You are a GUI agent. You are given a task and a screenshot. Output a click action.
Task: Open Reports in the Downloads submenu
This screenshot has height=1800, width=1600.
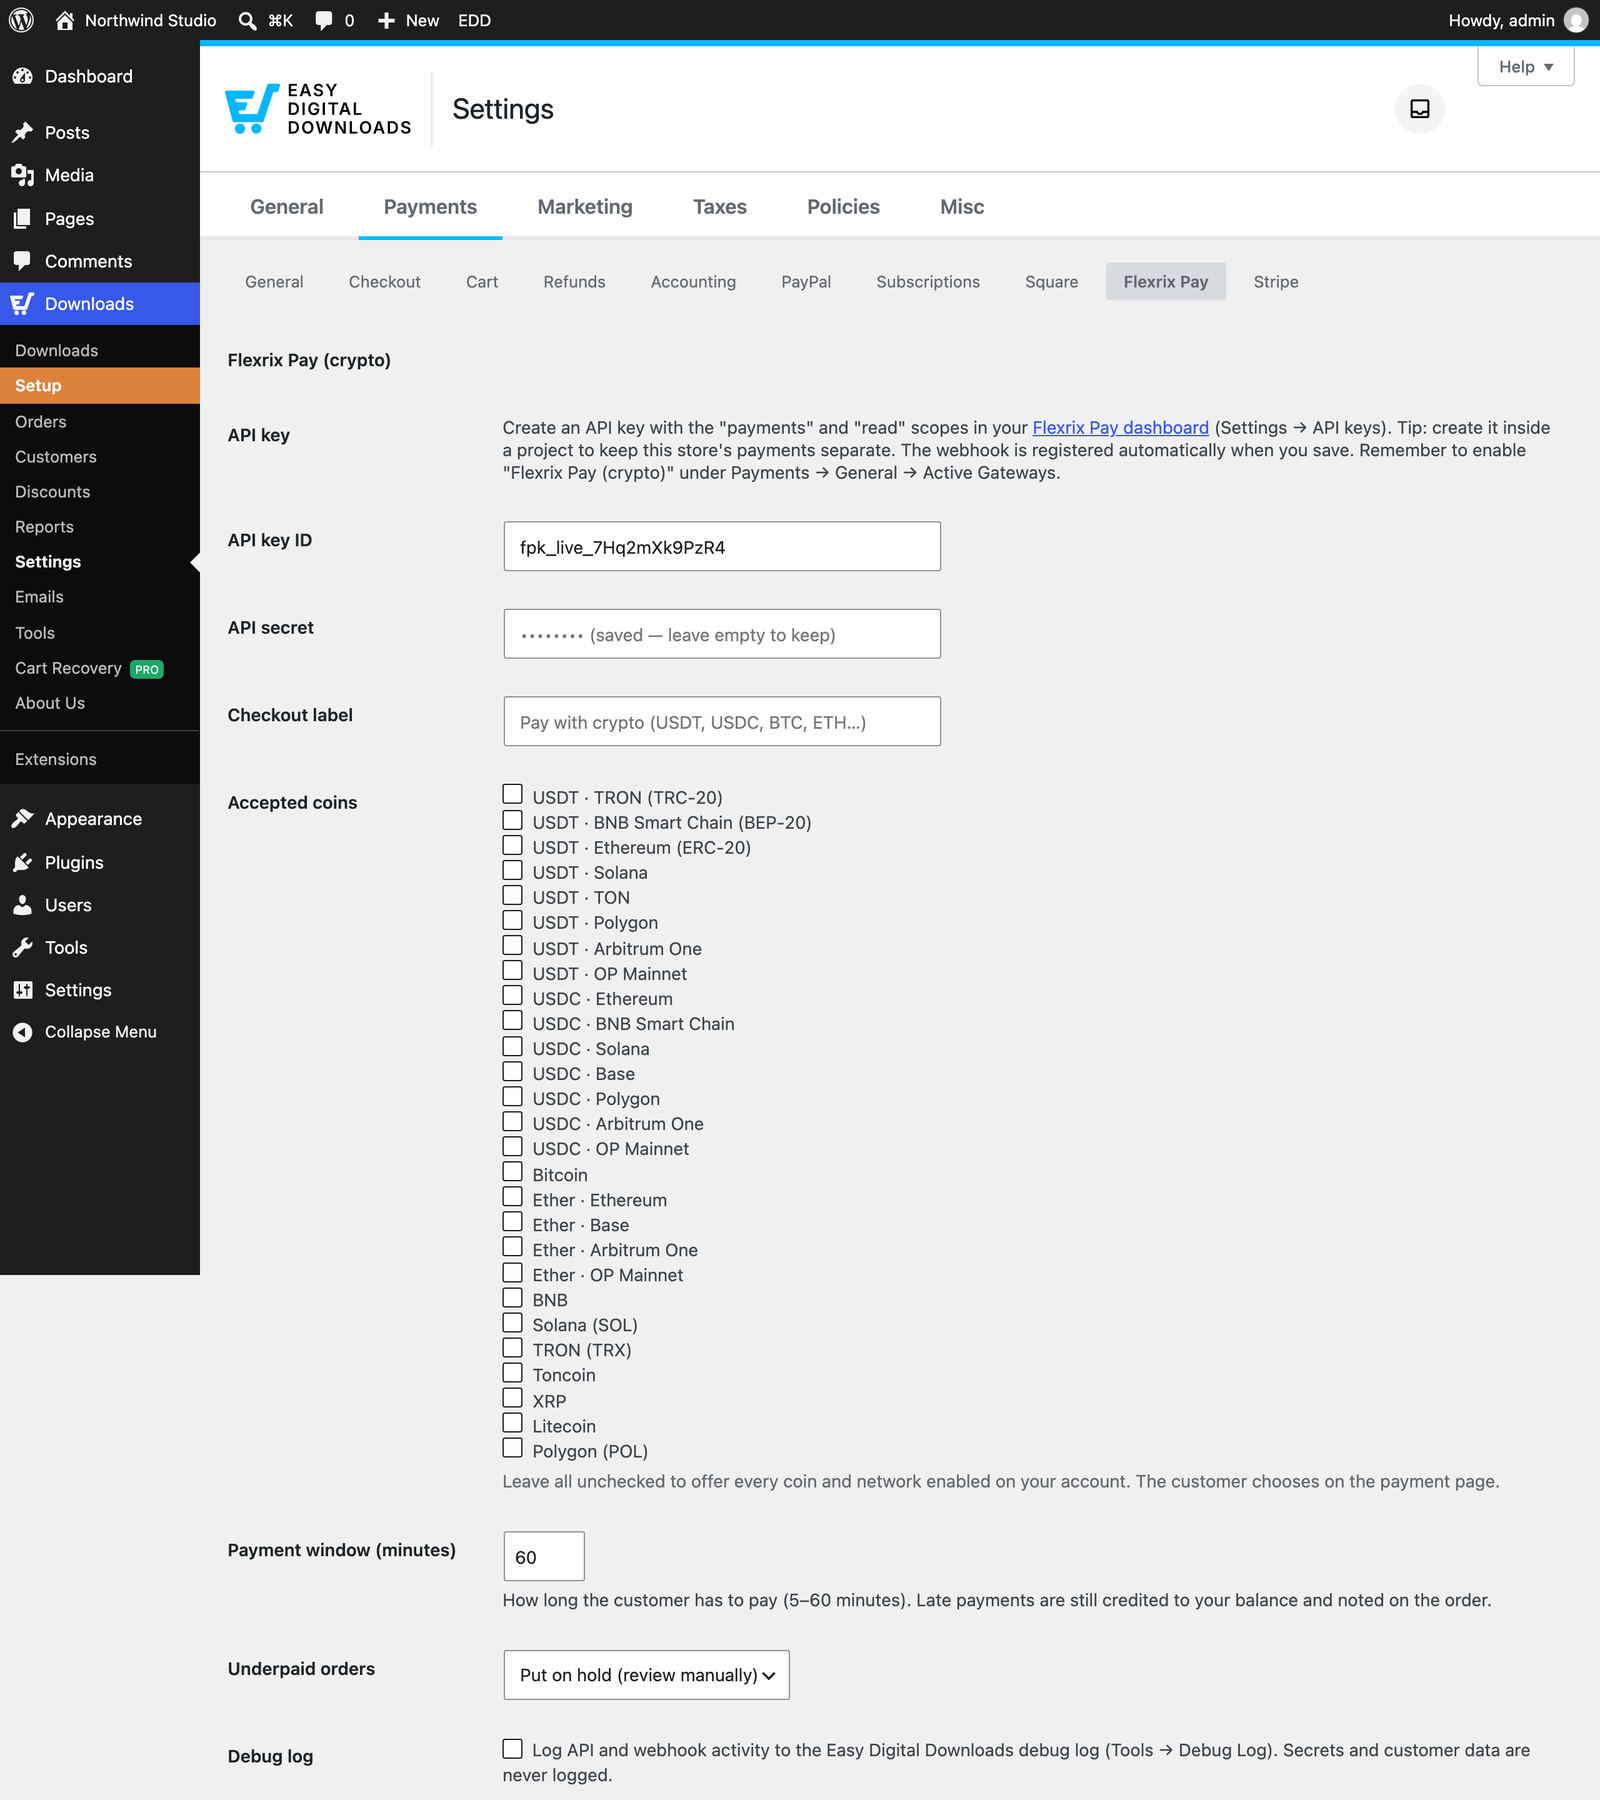pyautogui.click(x=45, y=527)
